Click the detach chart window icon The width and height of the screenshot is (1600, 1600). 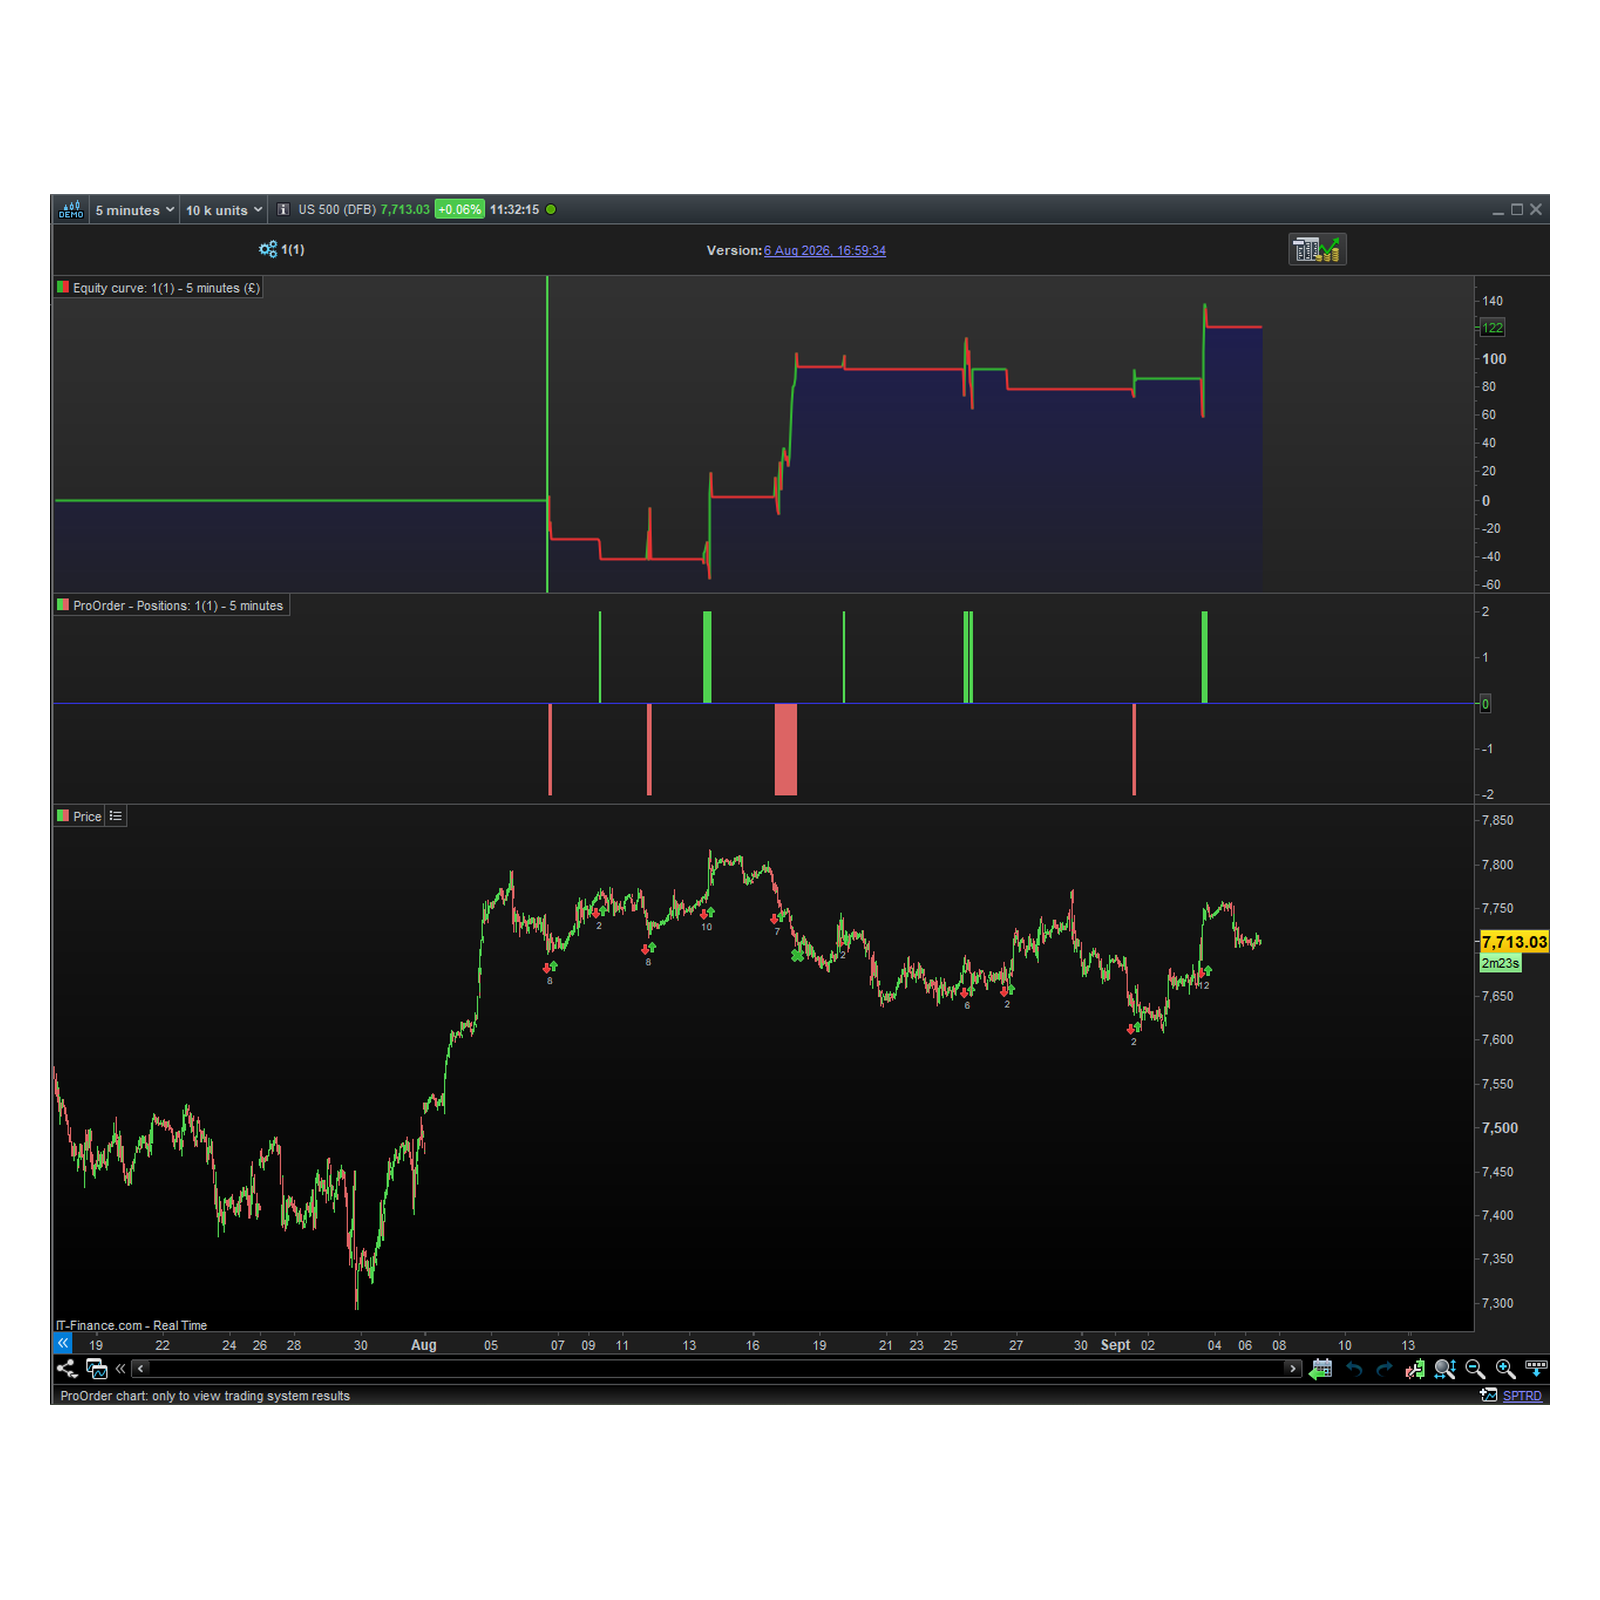click(96, 1369)
